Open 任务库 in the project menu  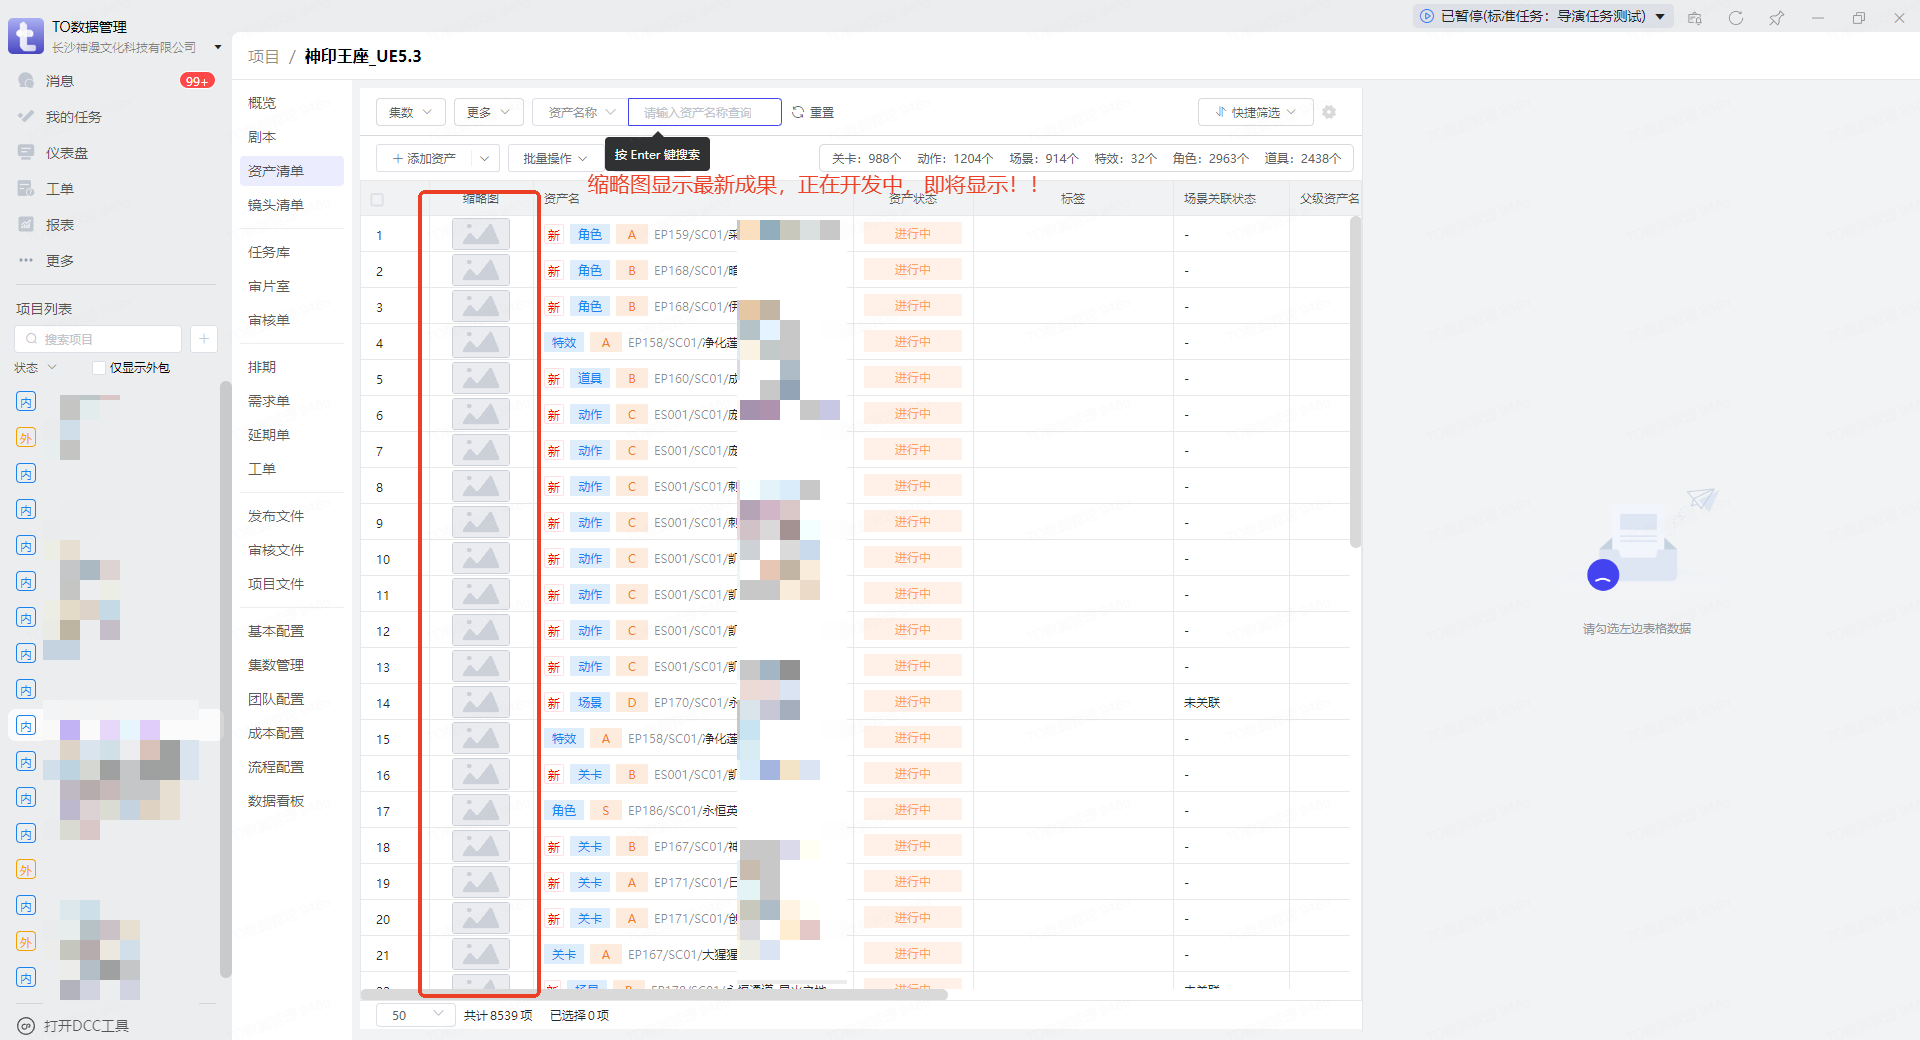point(269,252)
